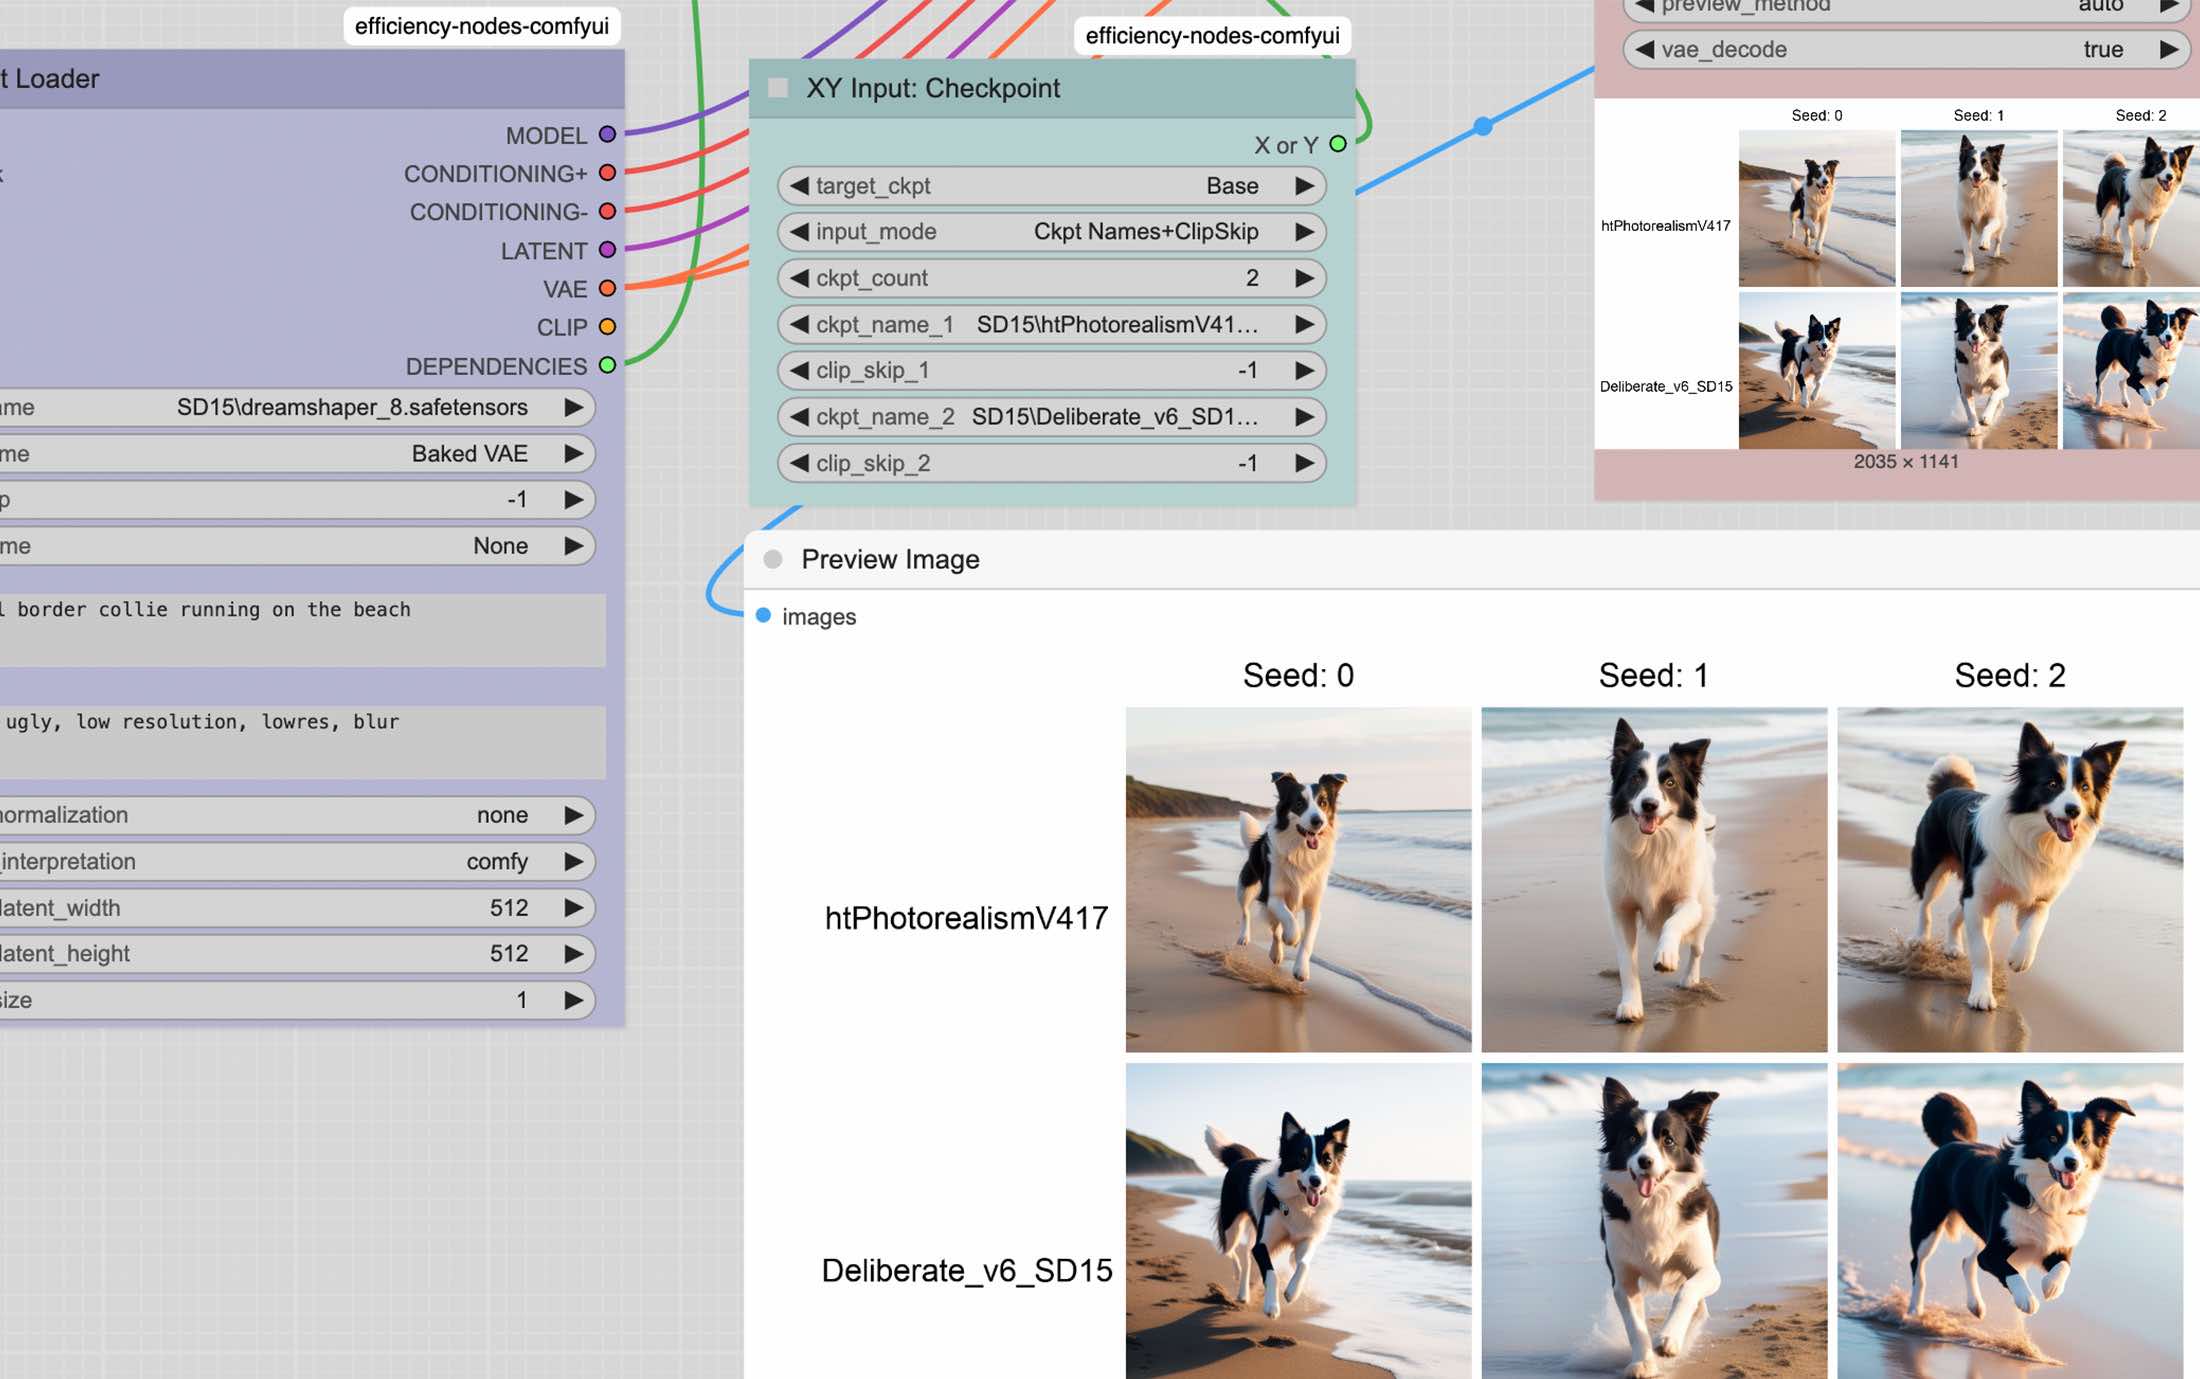This screenshot has width=2200, height=1379.
Task: Click the XY Input: Checkpoint title bar
Action: point(1052,88)
